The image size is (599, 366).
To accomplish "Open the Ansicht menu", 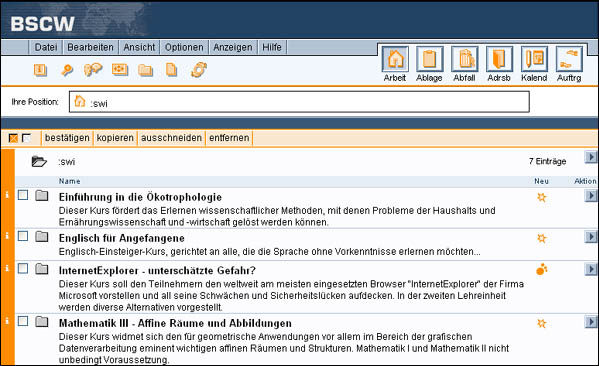I will pyautogui.click(x=139, y=47).
